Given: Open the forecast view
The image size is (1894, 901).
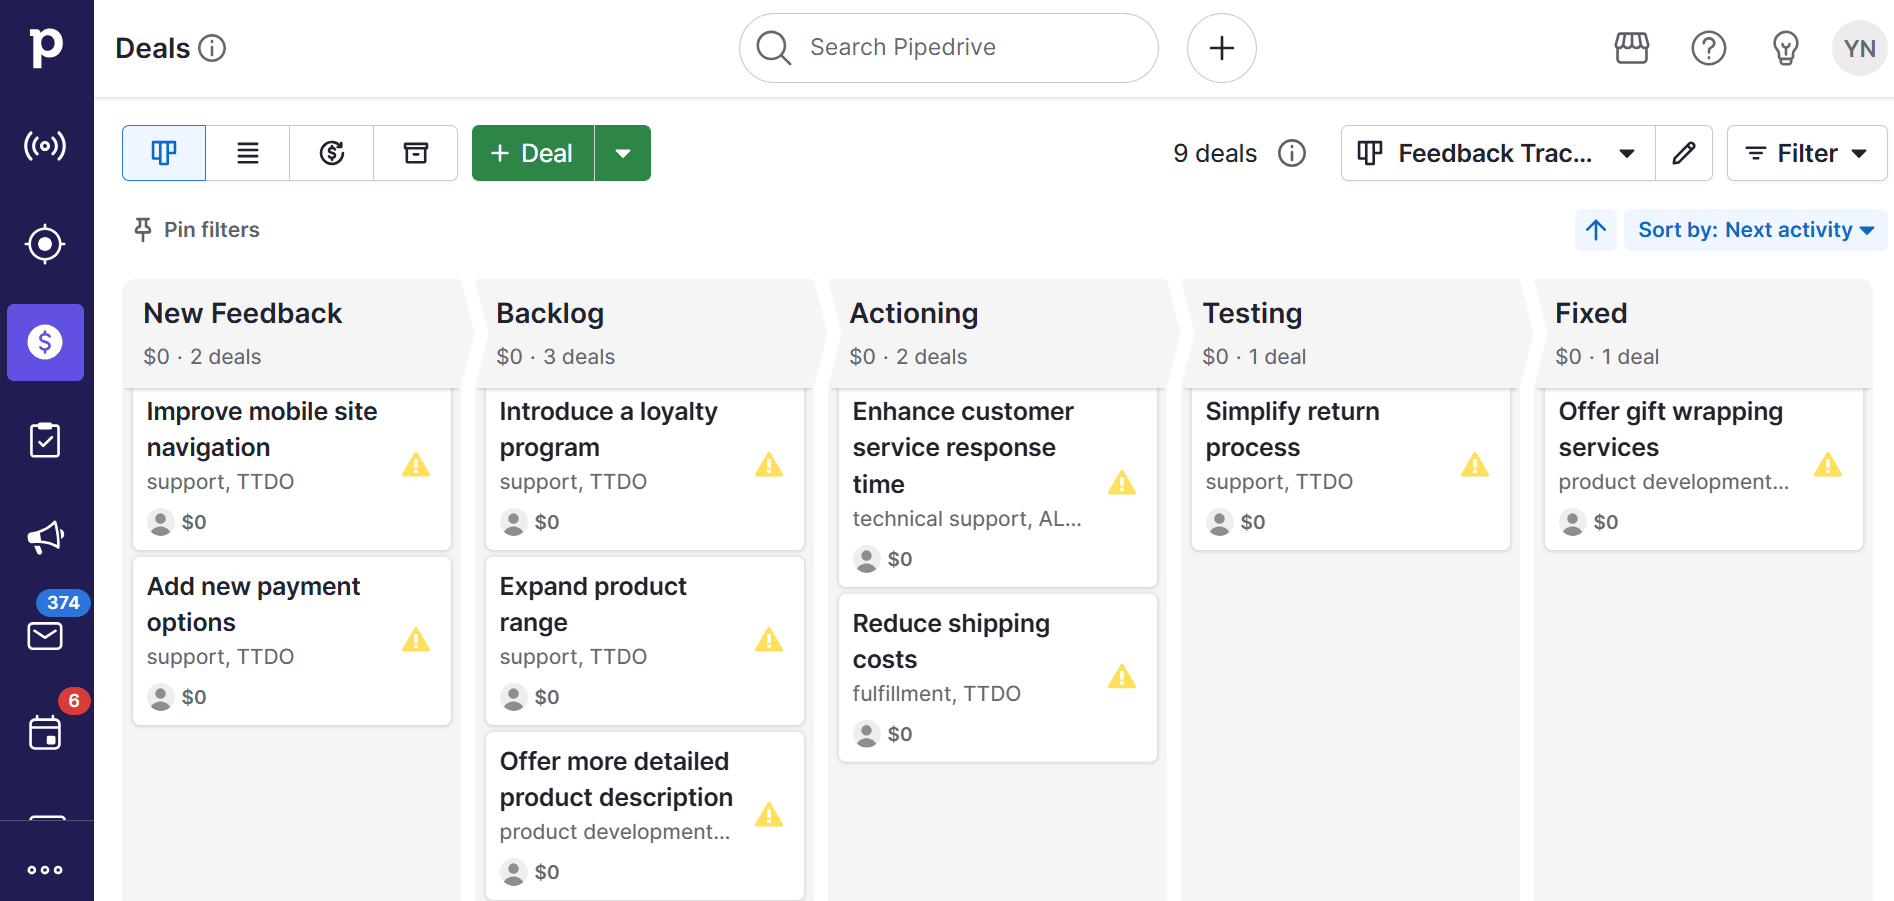Looking at the screenshot, I should click(331, 153).
